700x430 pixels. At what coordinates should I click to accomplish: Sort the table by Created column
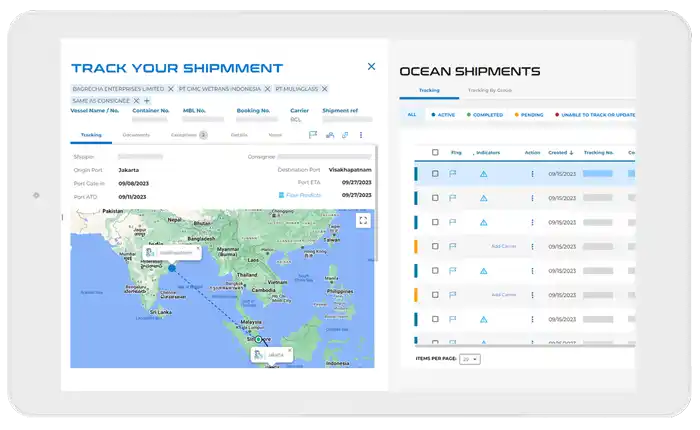coord(556,153)
